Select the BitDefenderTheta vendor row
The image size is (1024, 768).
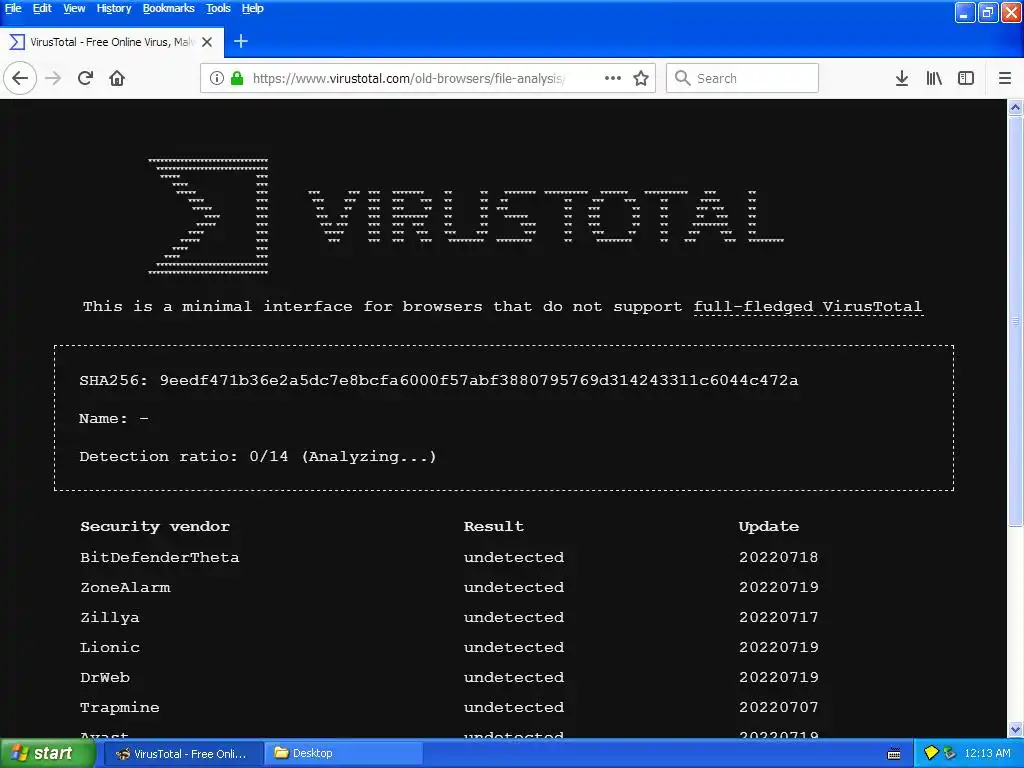point(449,557)
